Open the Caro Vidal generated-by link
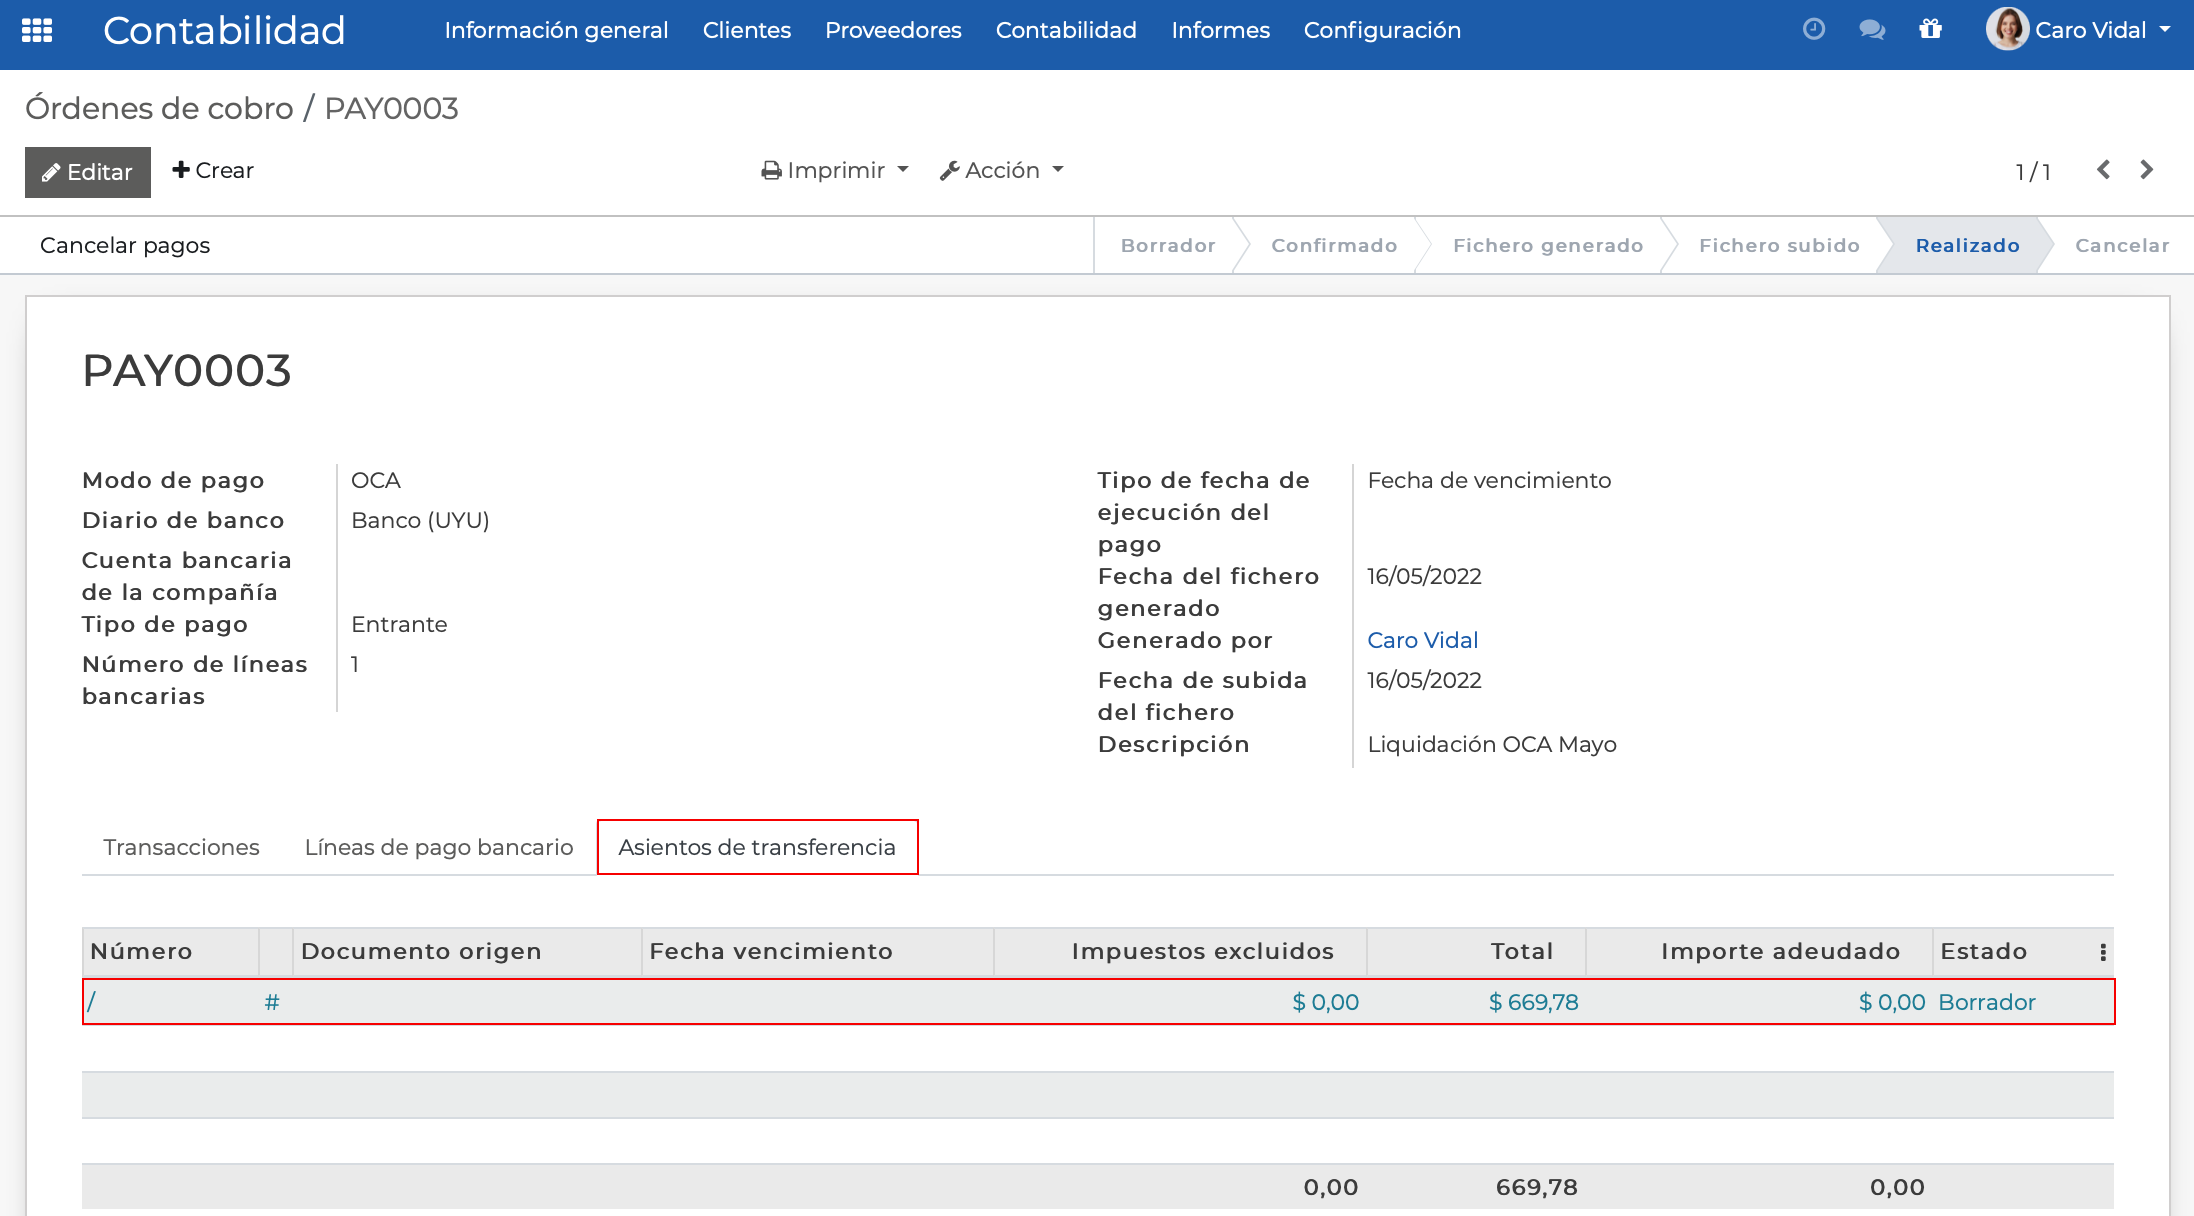Image resolution: width=2194 pixels, height=1216 pixels. 1422,640
